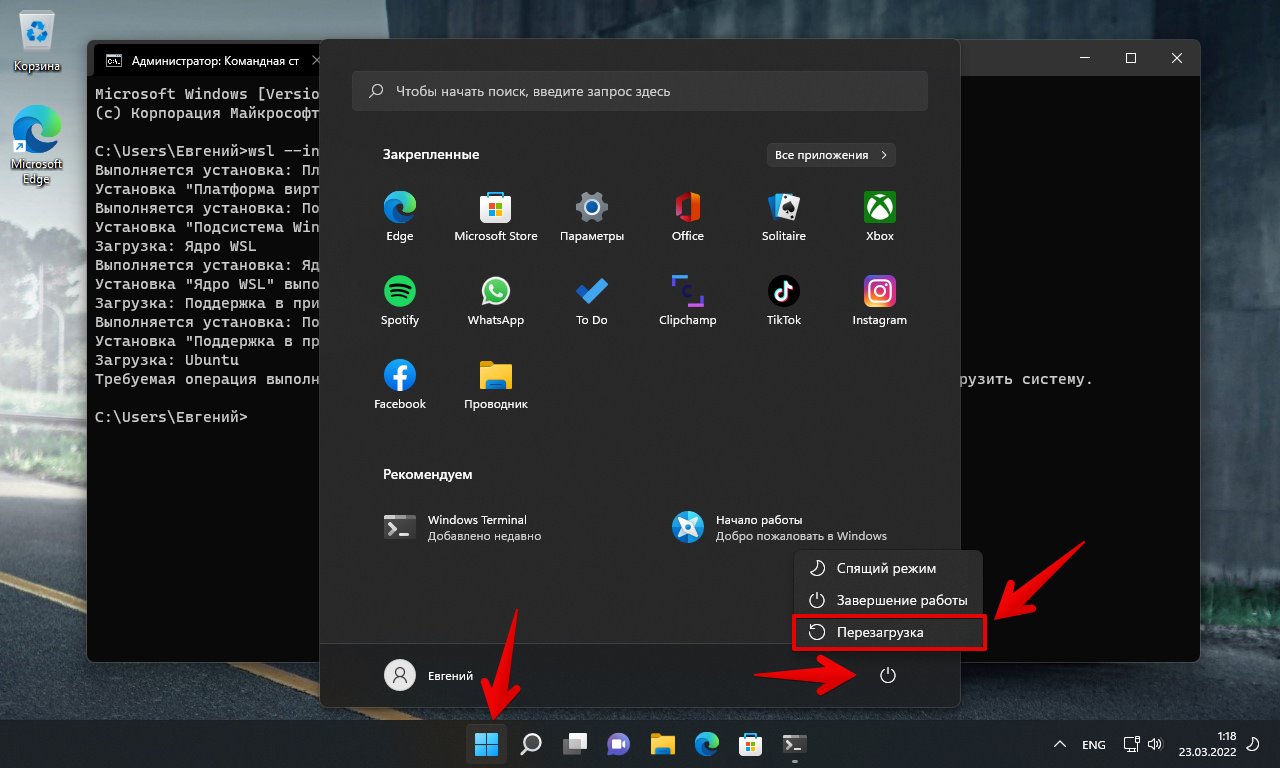Viewport: 1280px width, 768px height.
Task: Maximize the terminal window
Action: tap(1131, 59)
